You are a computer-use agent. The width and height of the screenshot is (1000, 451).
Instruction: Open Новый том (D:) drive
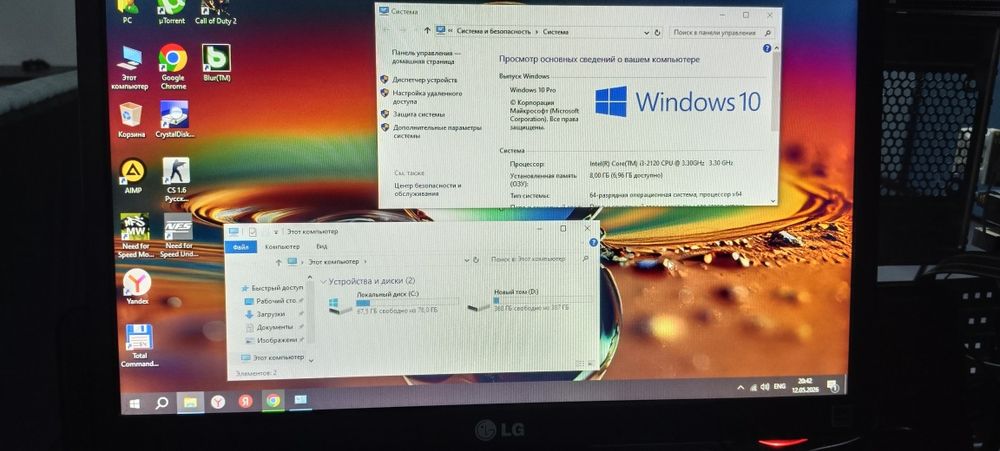pyautogui.click(x=530, y=300)
